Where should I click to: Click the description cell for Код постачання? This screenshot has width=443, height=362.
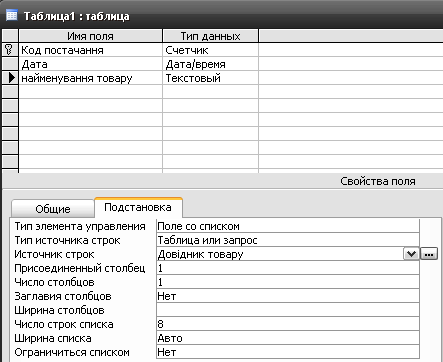tap(351, 50)
